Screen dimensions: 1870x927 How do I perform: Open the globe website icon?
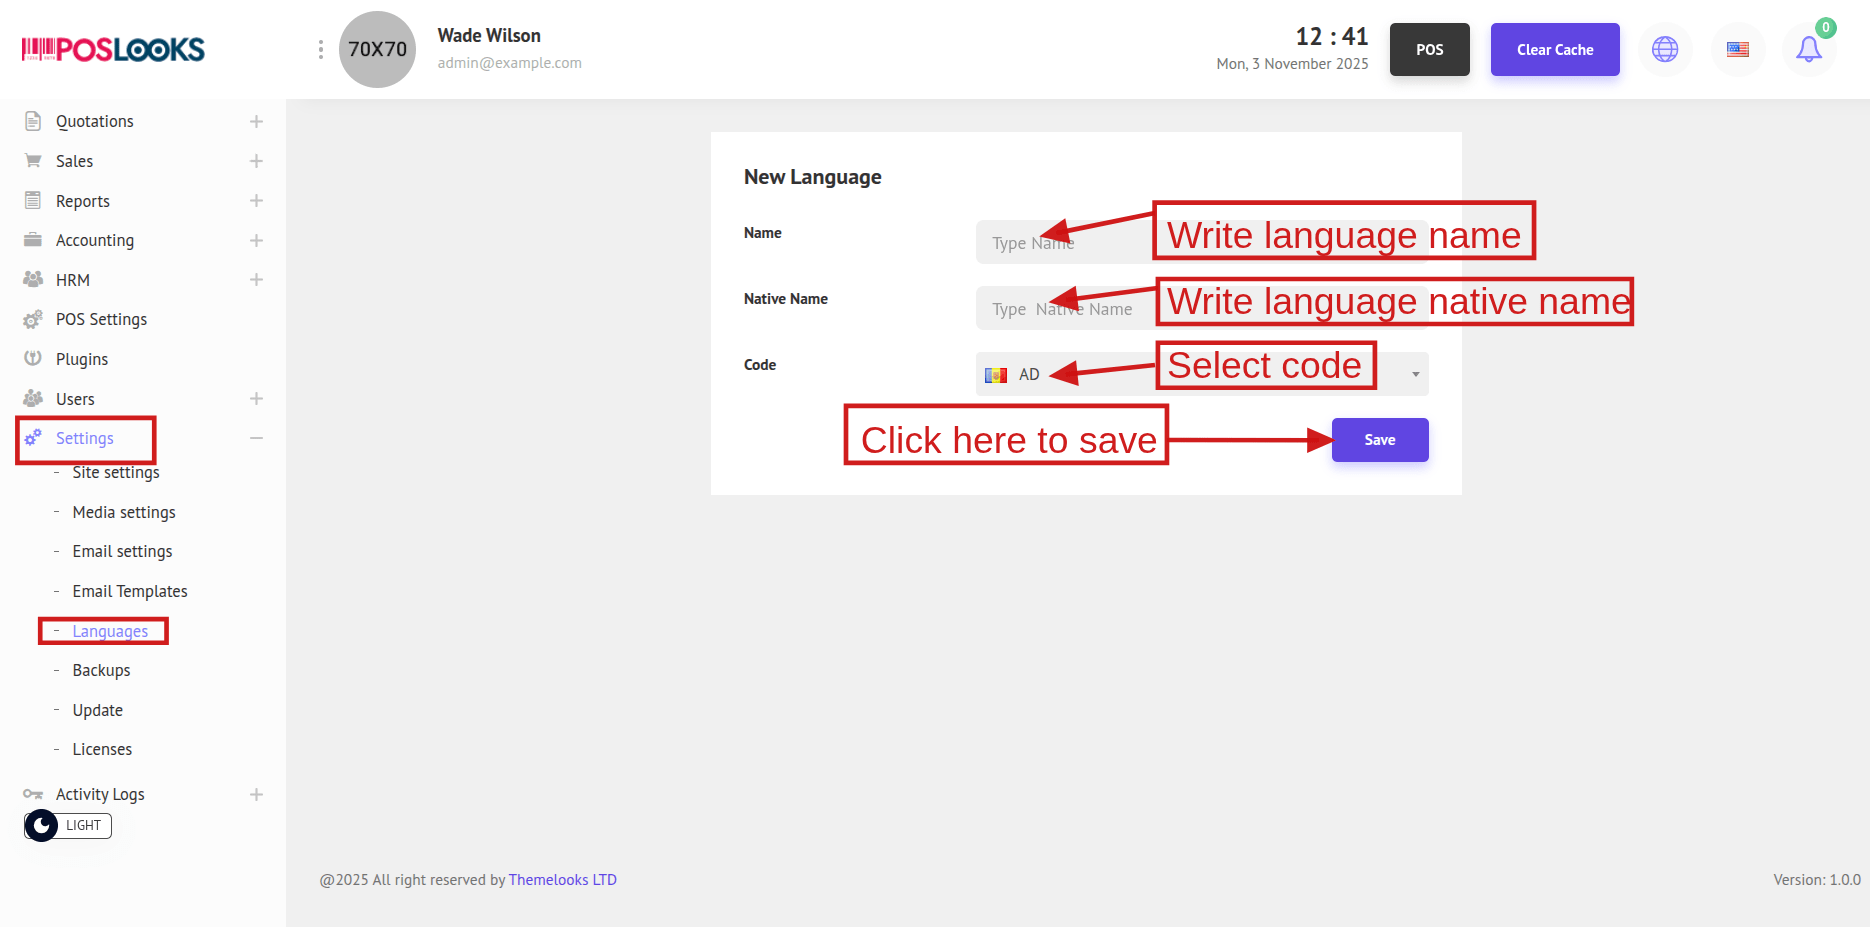pos(1665,49)
